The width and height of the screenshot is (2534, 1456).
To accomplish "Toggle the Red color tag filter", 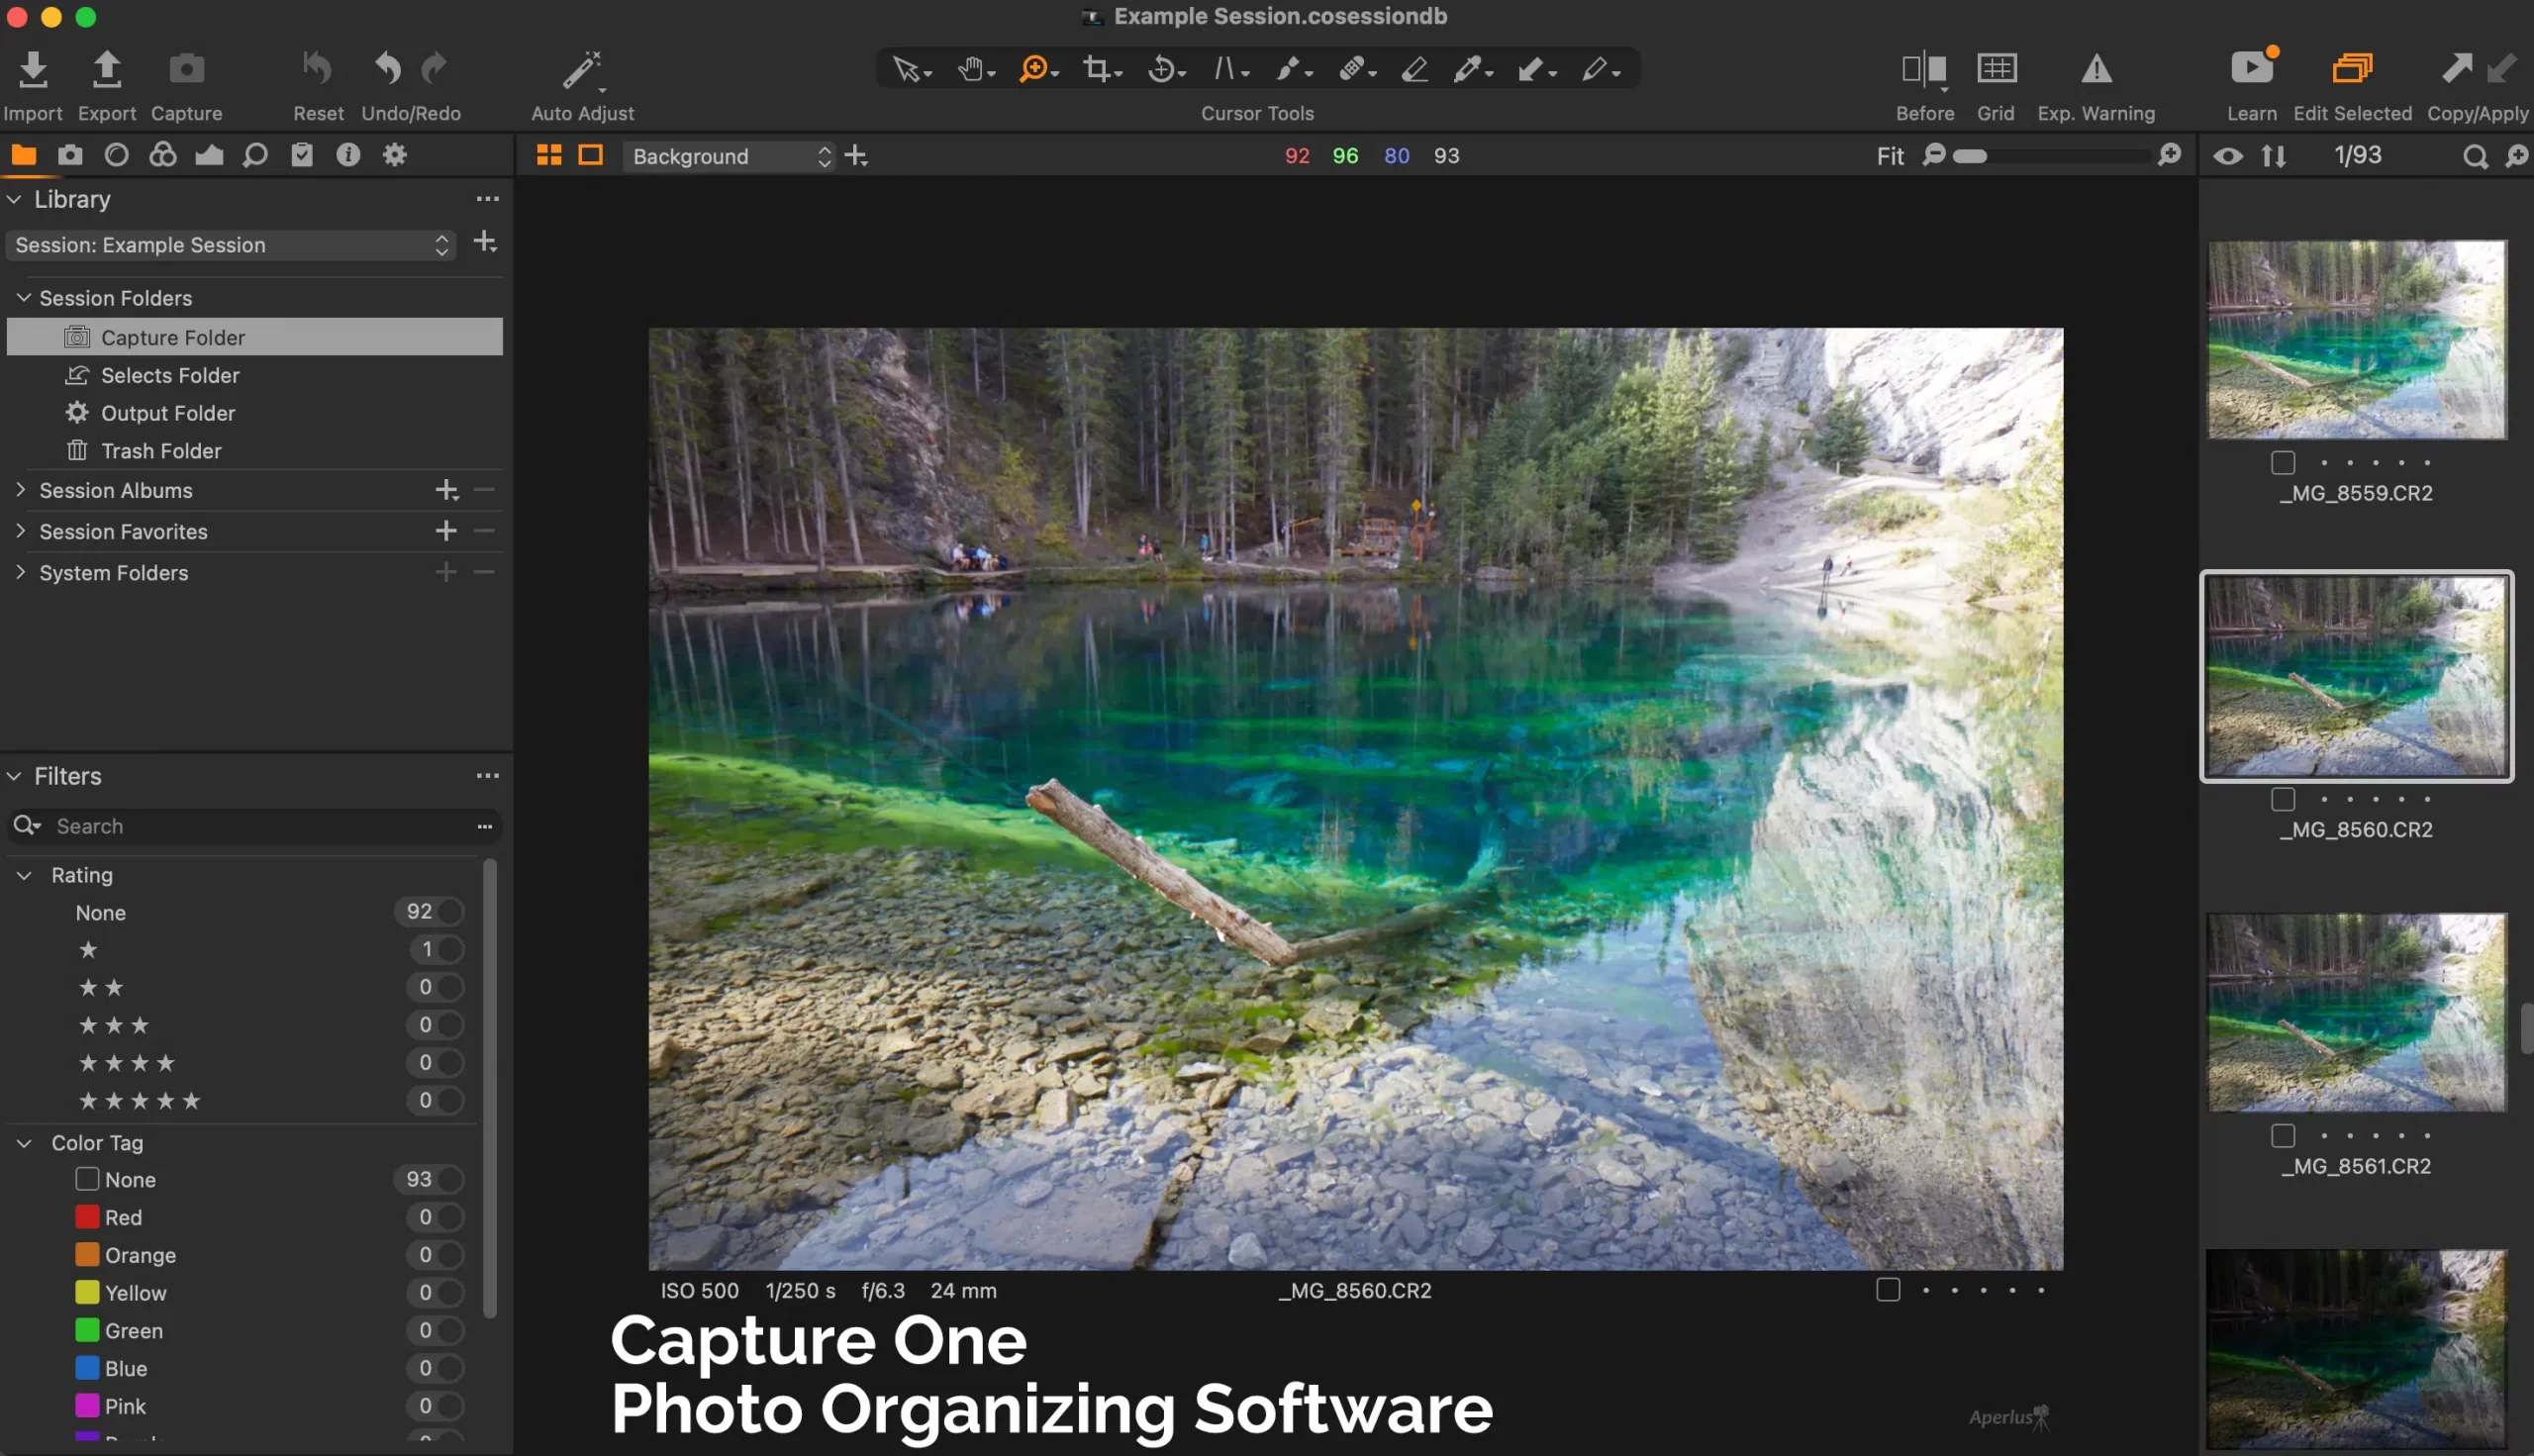I will point(450,1217).
